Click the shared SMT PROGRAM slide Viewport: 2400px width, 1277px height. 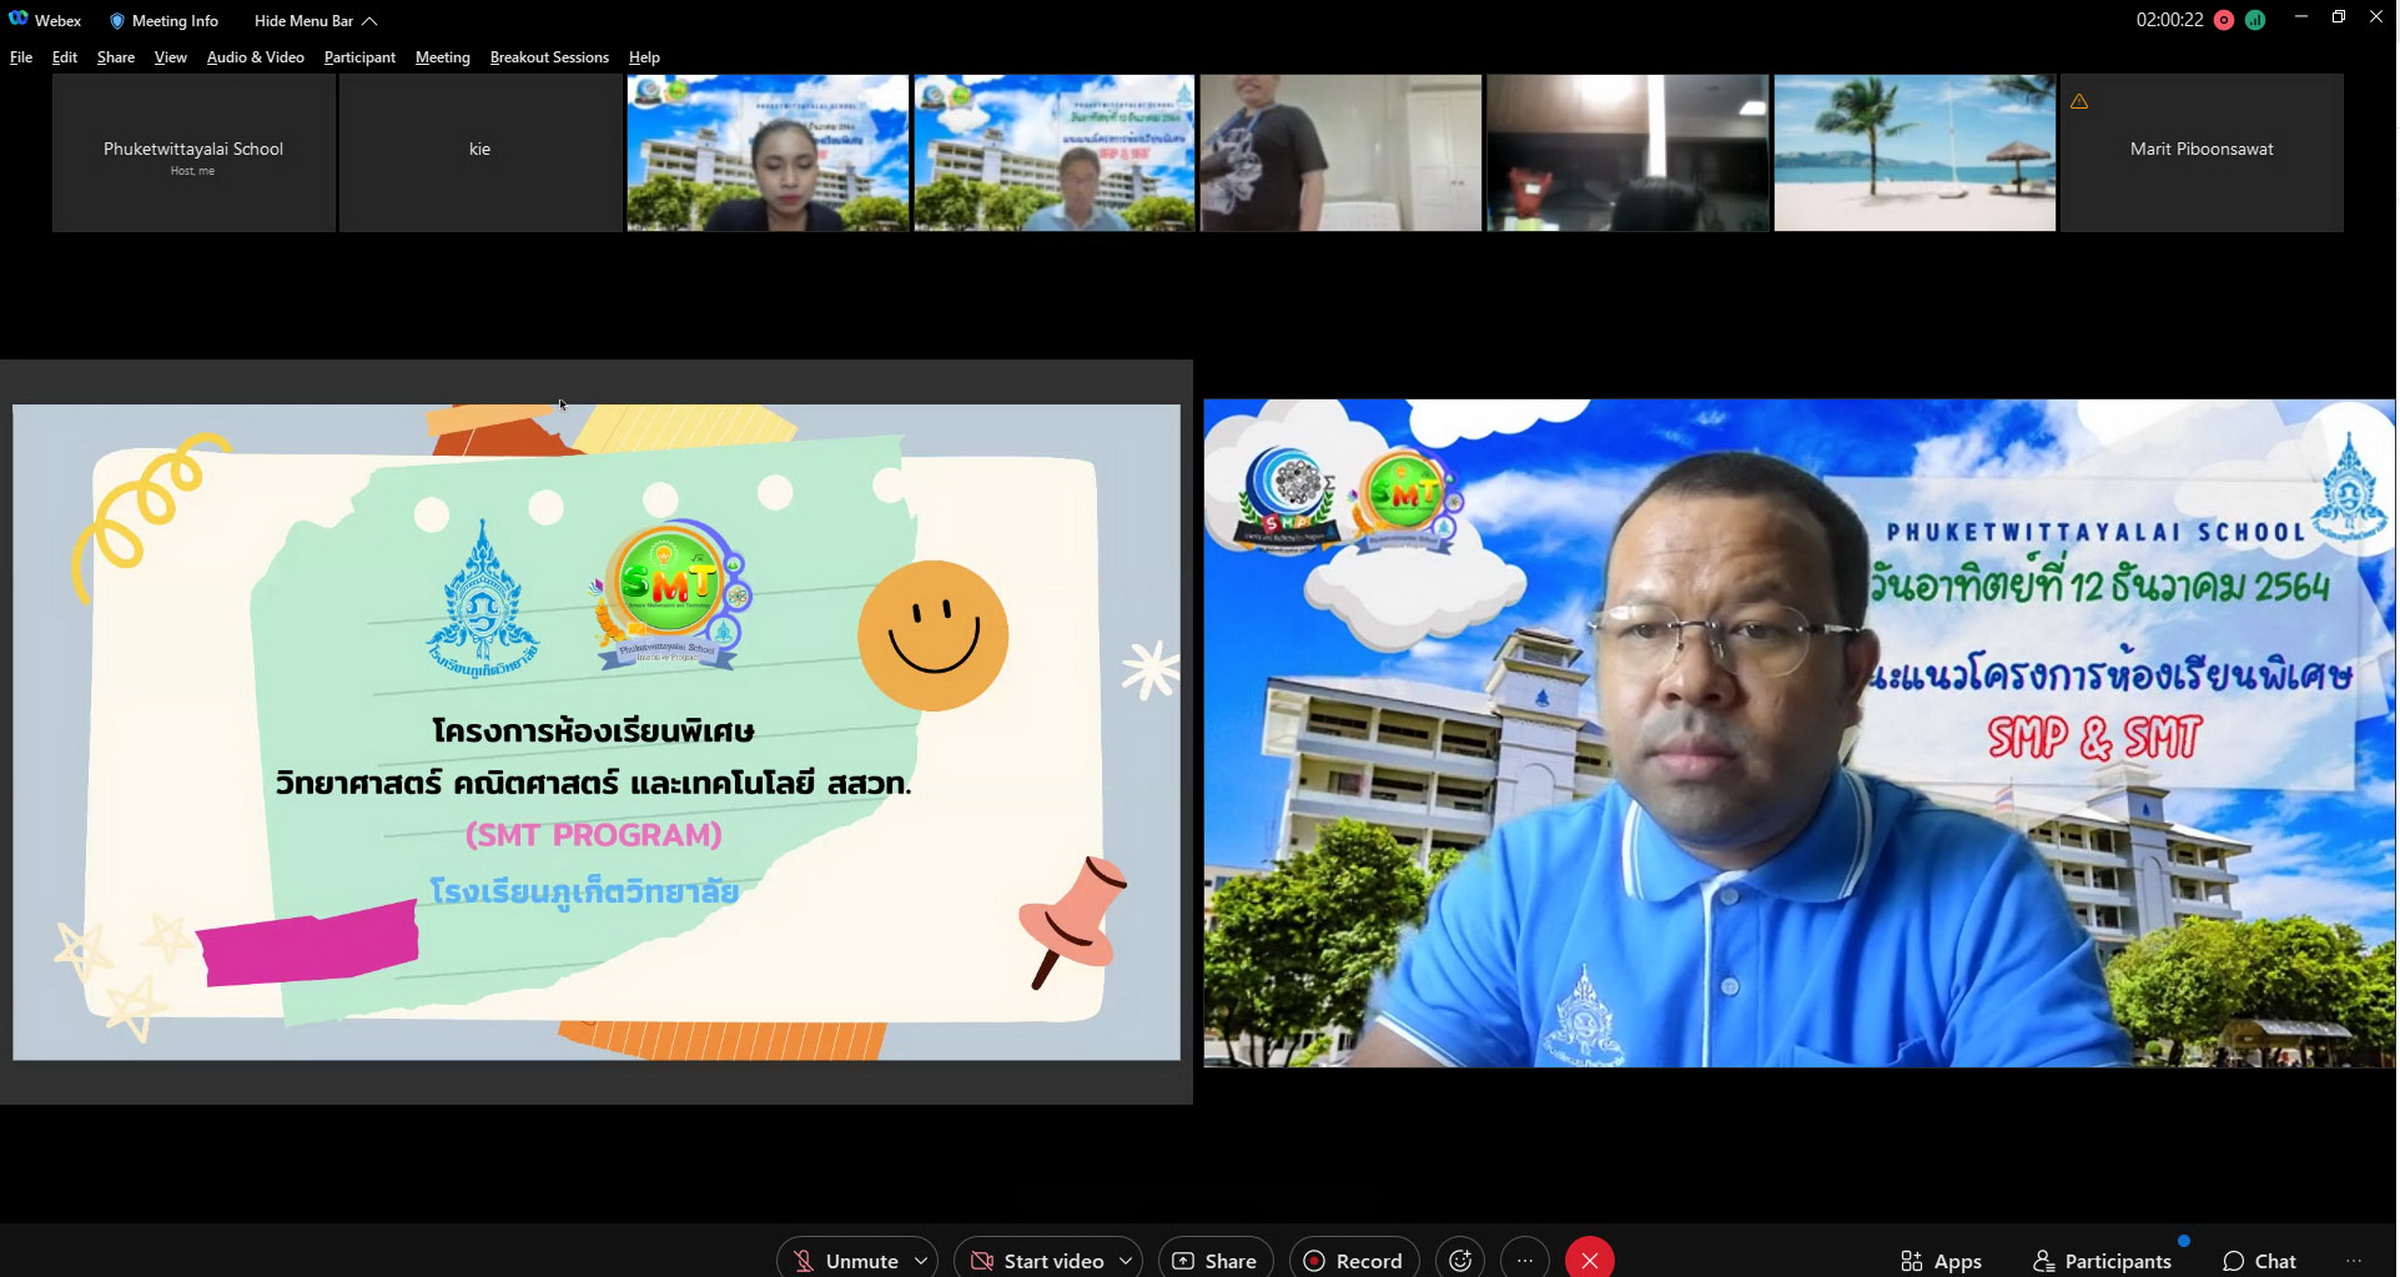[x=596, y=732]
